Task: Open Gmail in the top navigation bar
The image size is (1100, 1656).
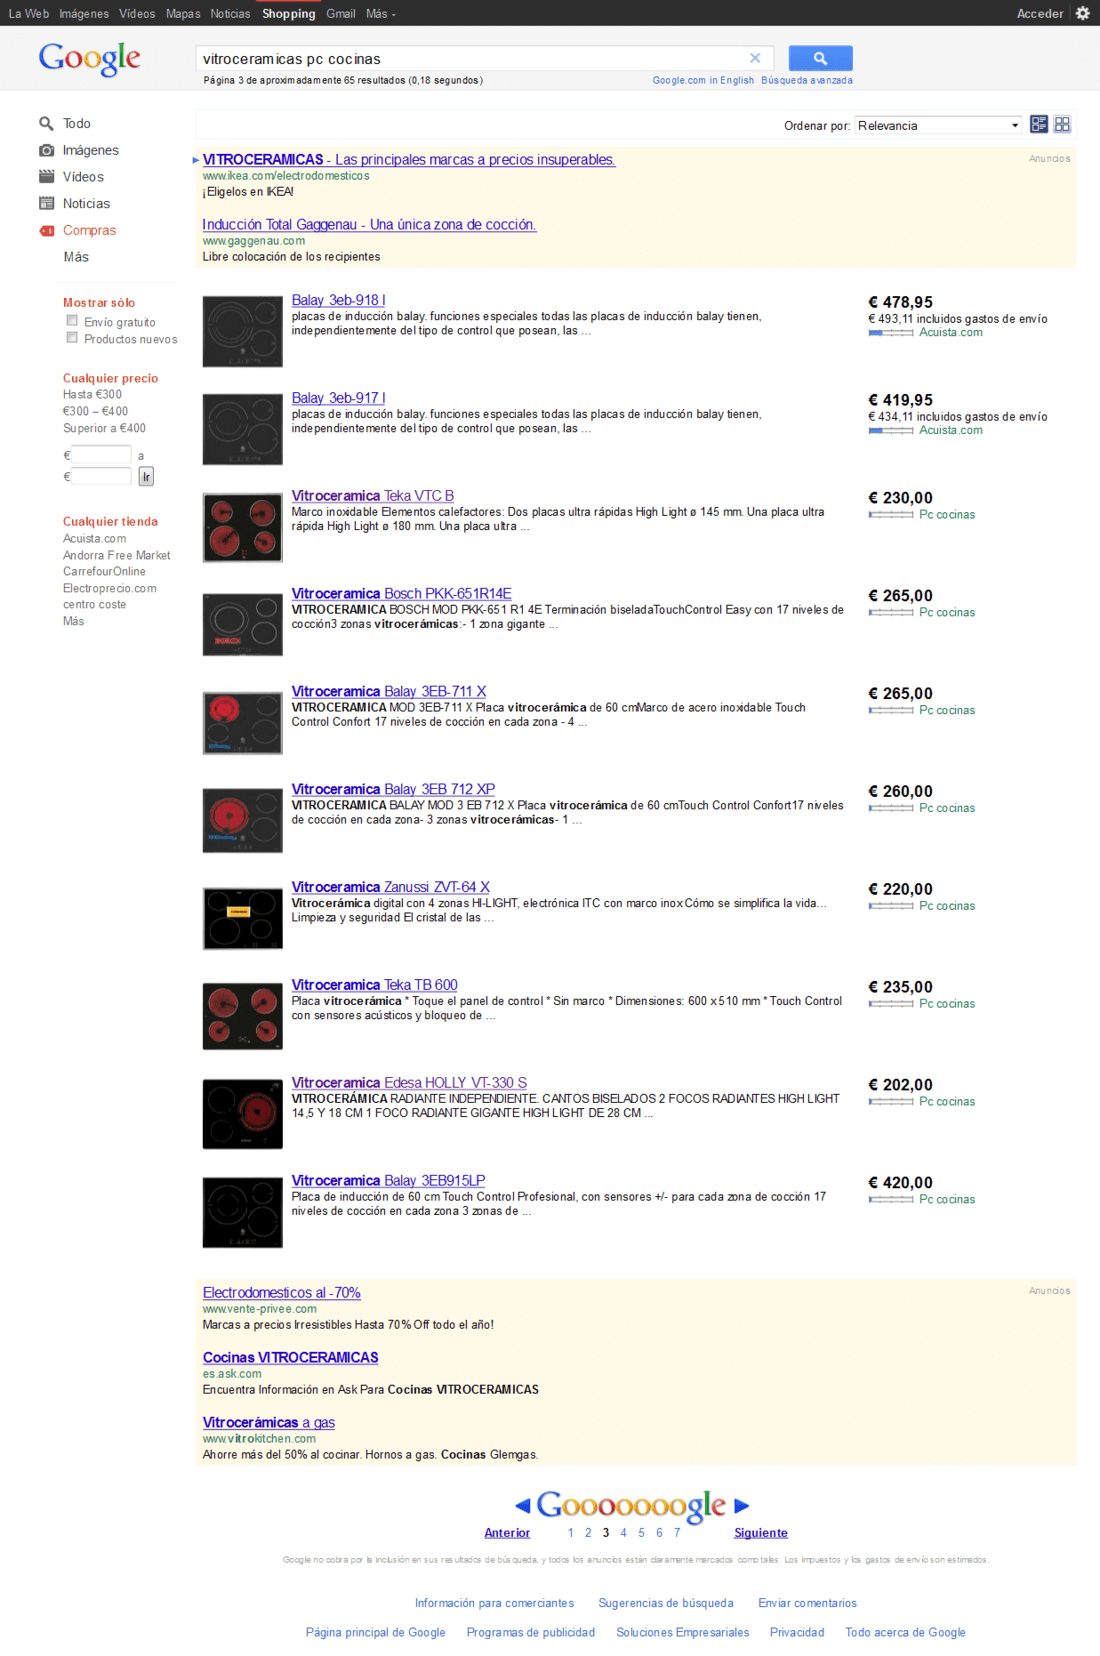Action: pos(341,14)
